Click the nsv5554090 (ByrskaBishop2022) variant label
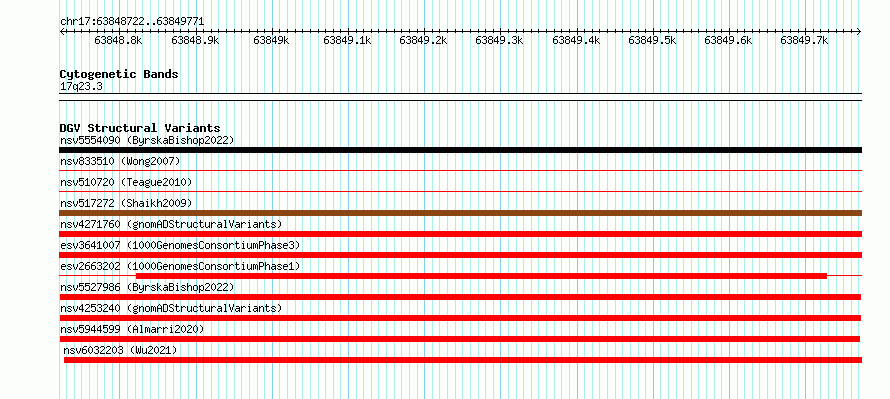Screen dimensions: 890x399 pos(147,140)
